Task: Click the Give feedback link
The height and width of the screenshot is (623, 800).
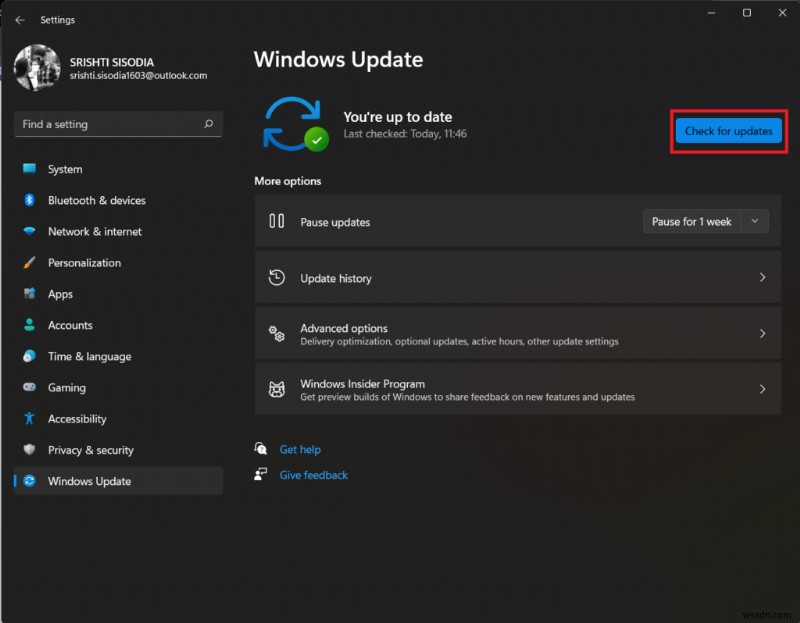Action: (x=313, y=475)
